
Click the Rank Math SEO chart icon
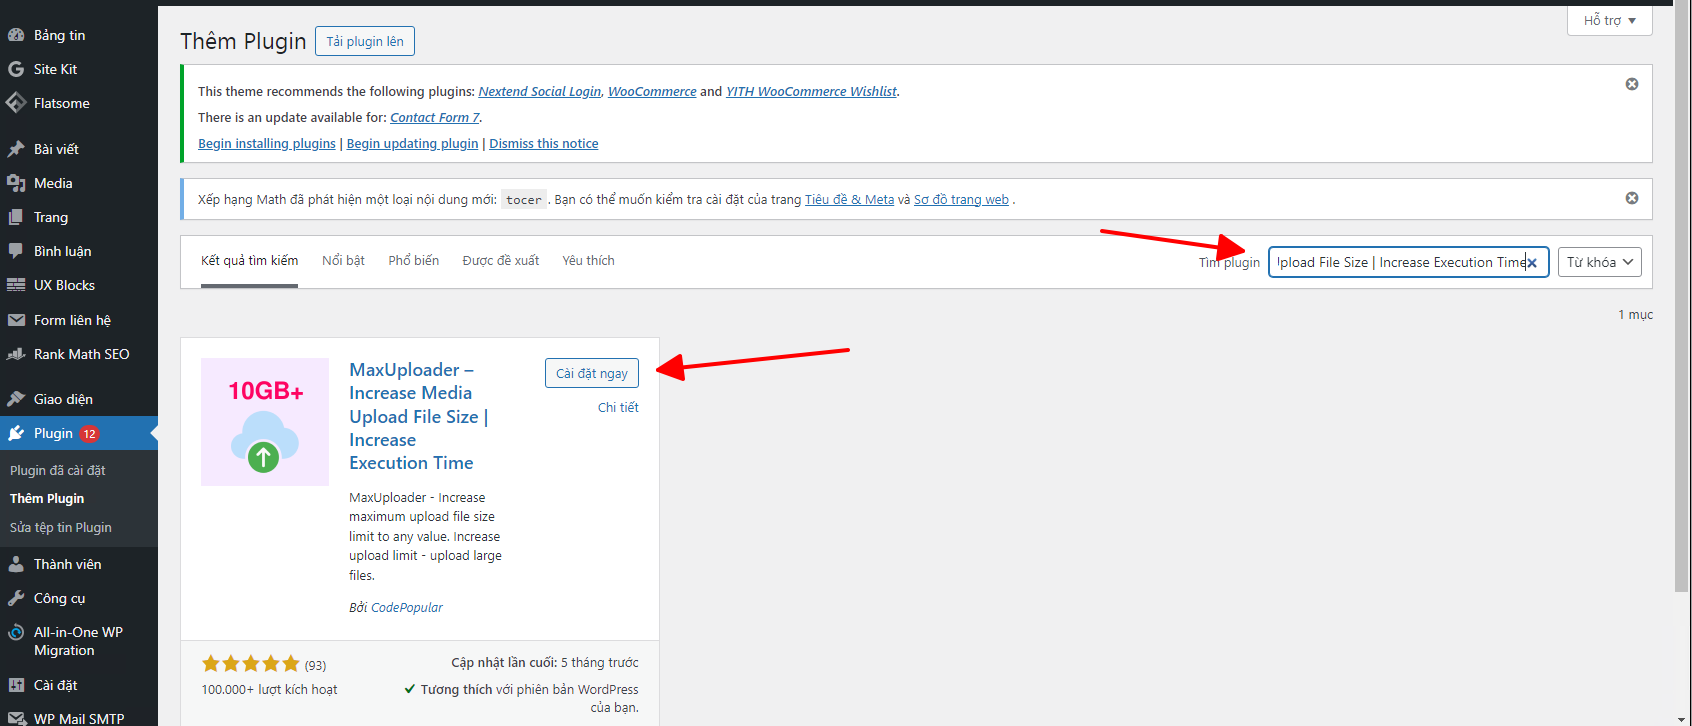tap(16, 354)
